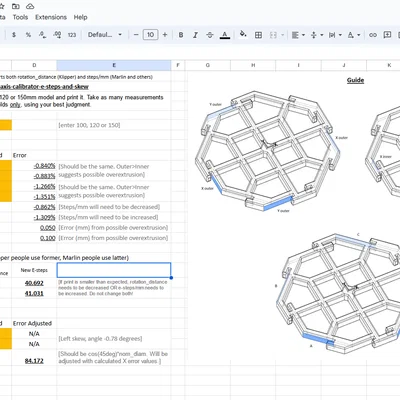
Task: Expand horizontal align options
Action: 298,35
